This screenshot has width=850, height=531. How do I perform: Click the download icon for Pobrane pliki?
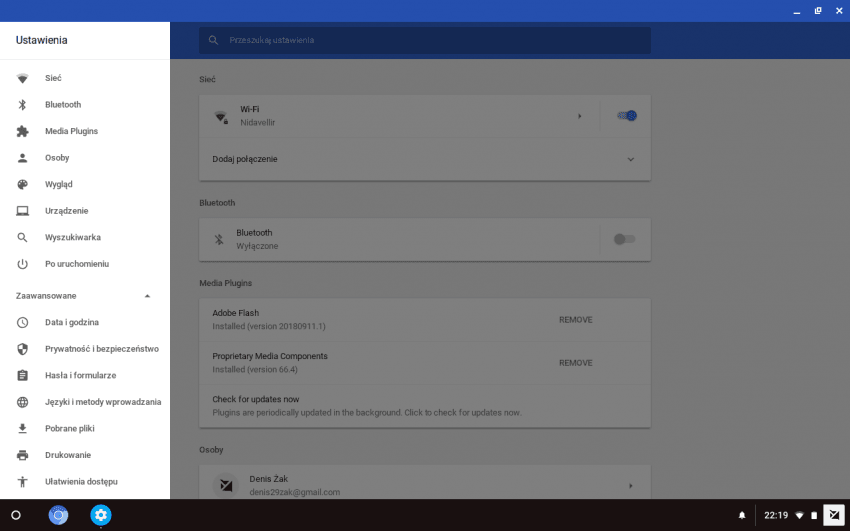point(22,429)
